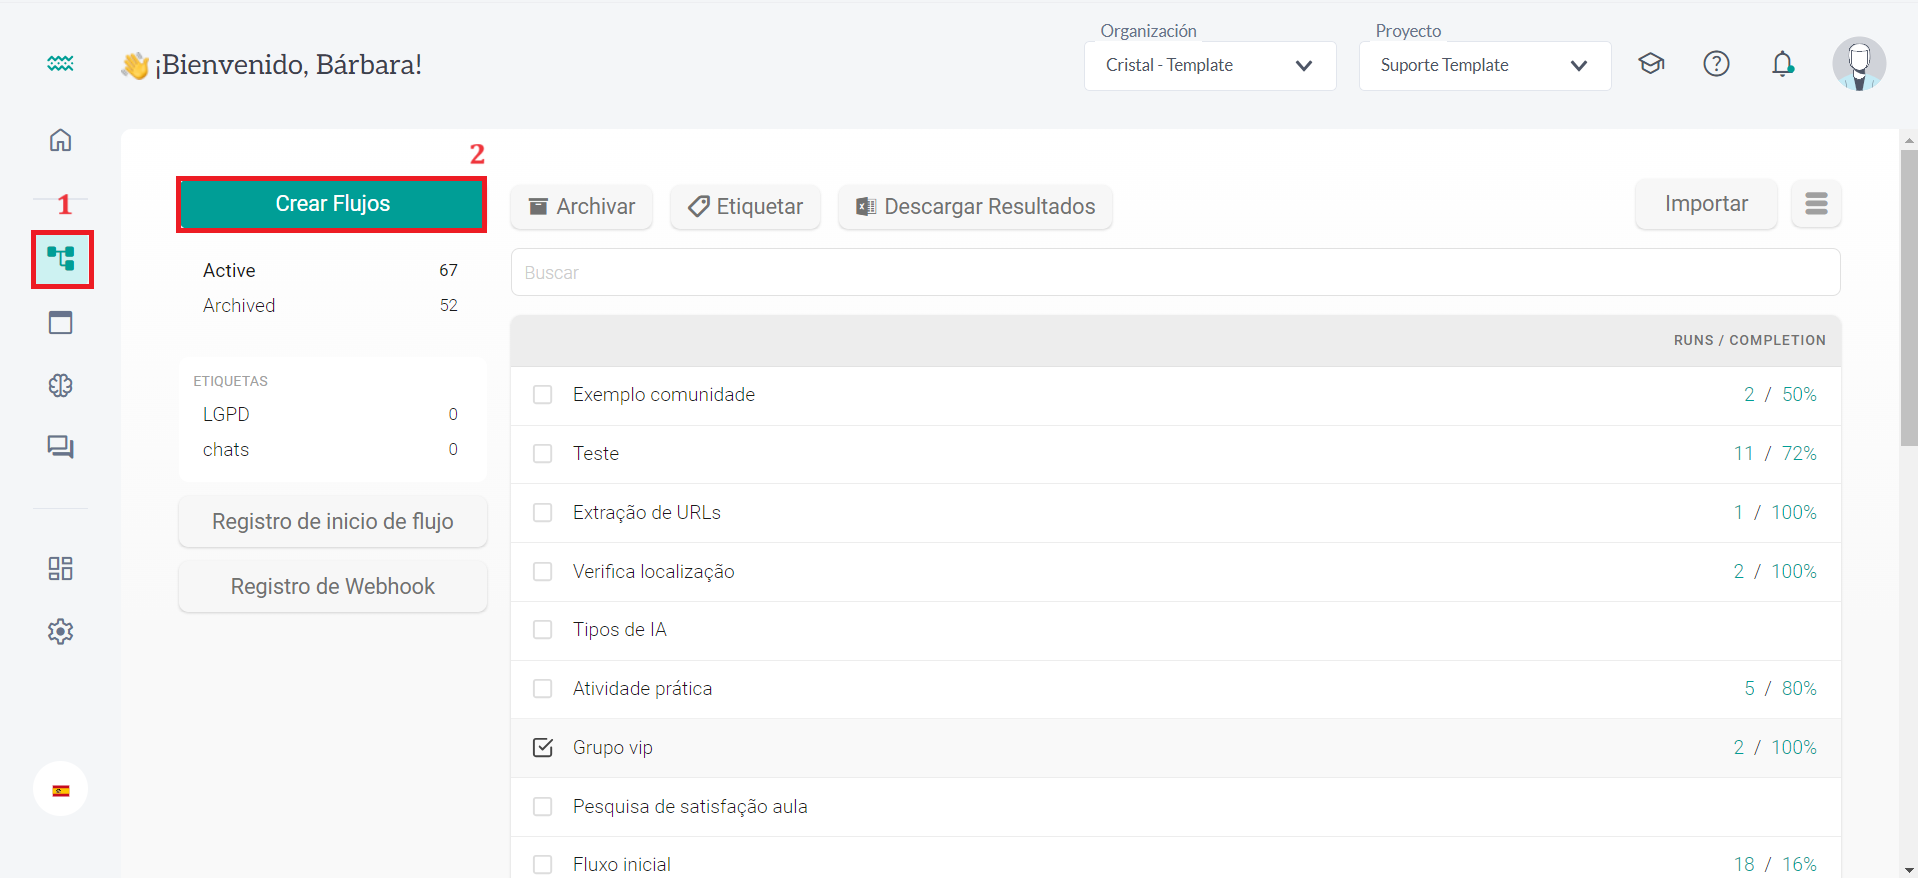Expand the Organización dropdown

coord(1209,66)
